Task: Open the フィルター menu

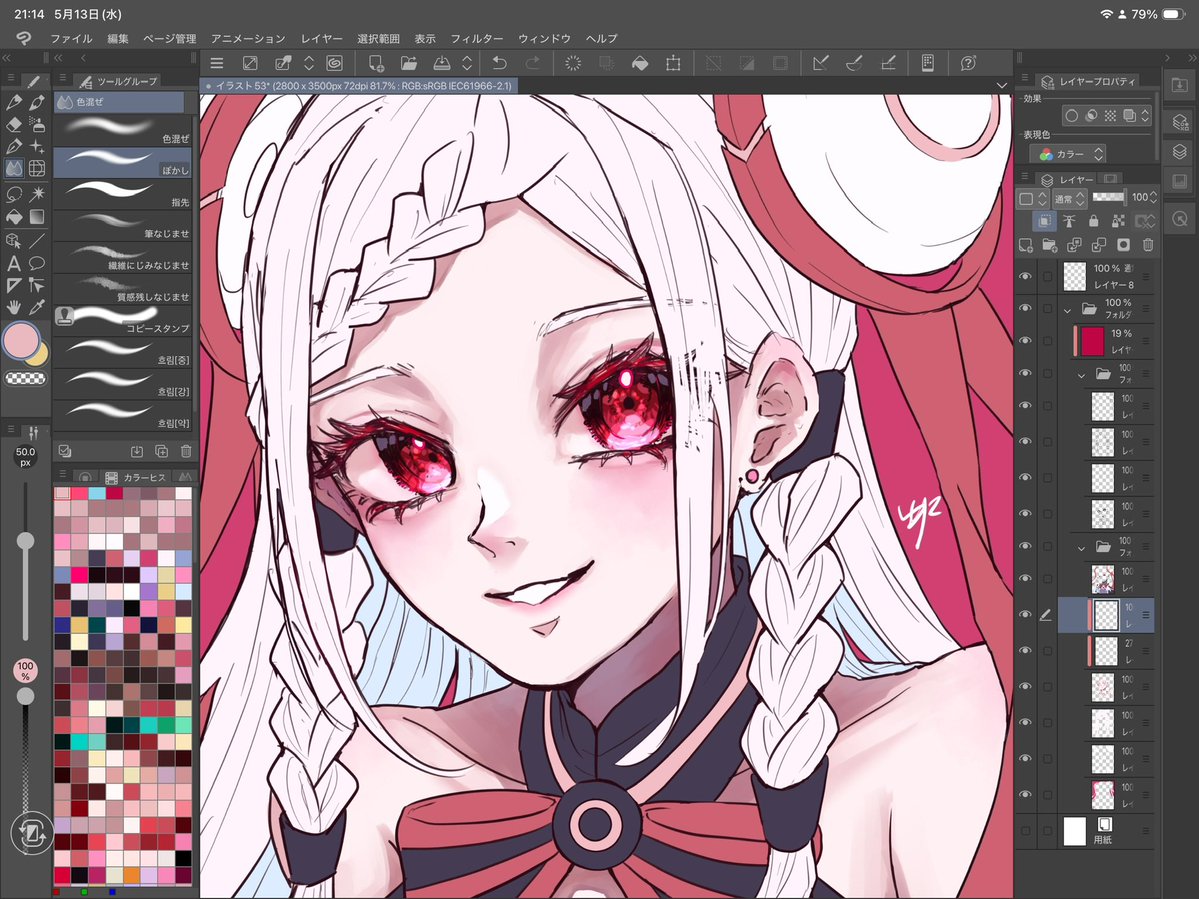Action: (x=476, y=38)
